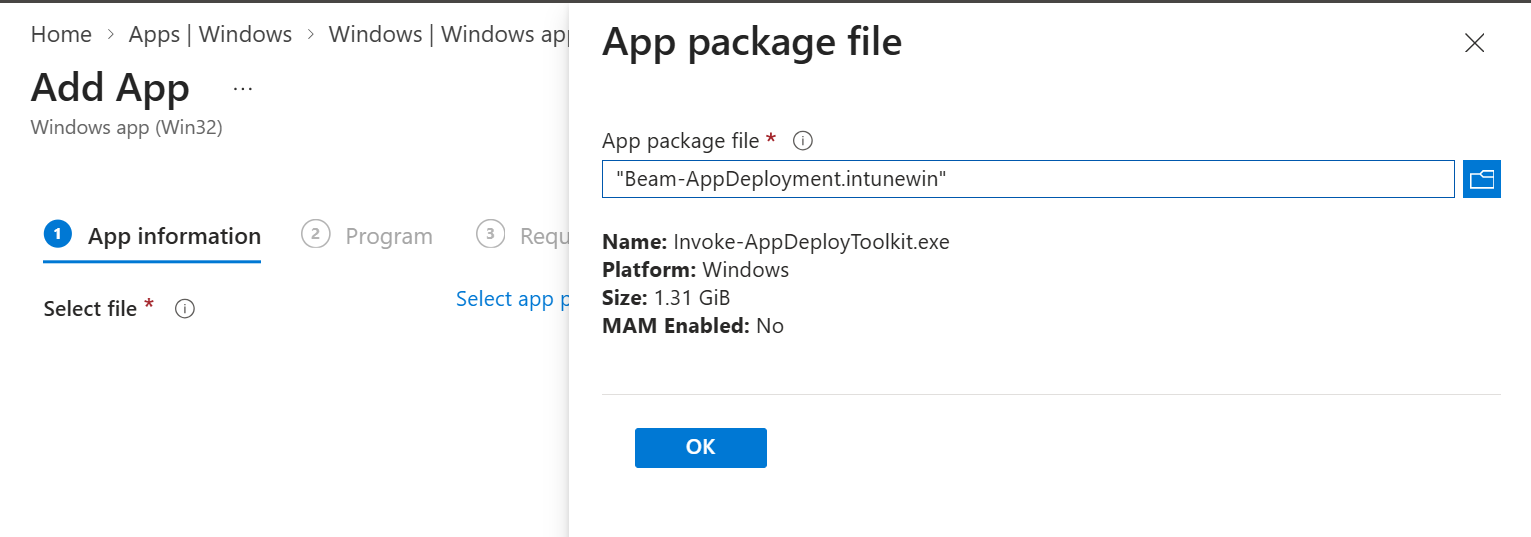The image size is (1531, 537).
Task: Click the info icon next to Select file
Action: coord(184,309)
